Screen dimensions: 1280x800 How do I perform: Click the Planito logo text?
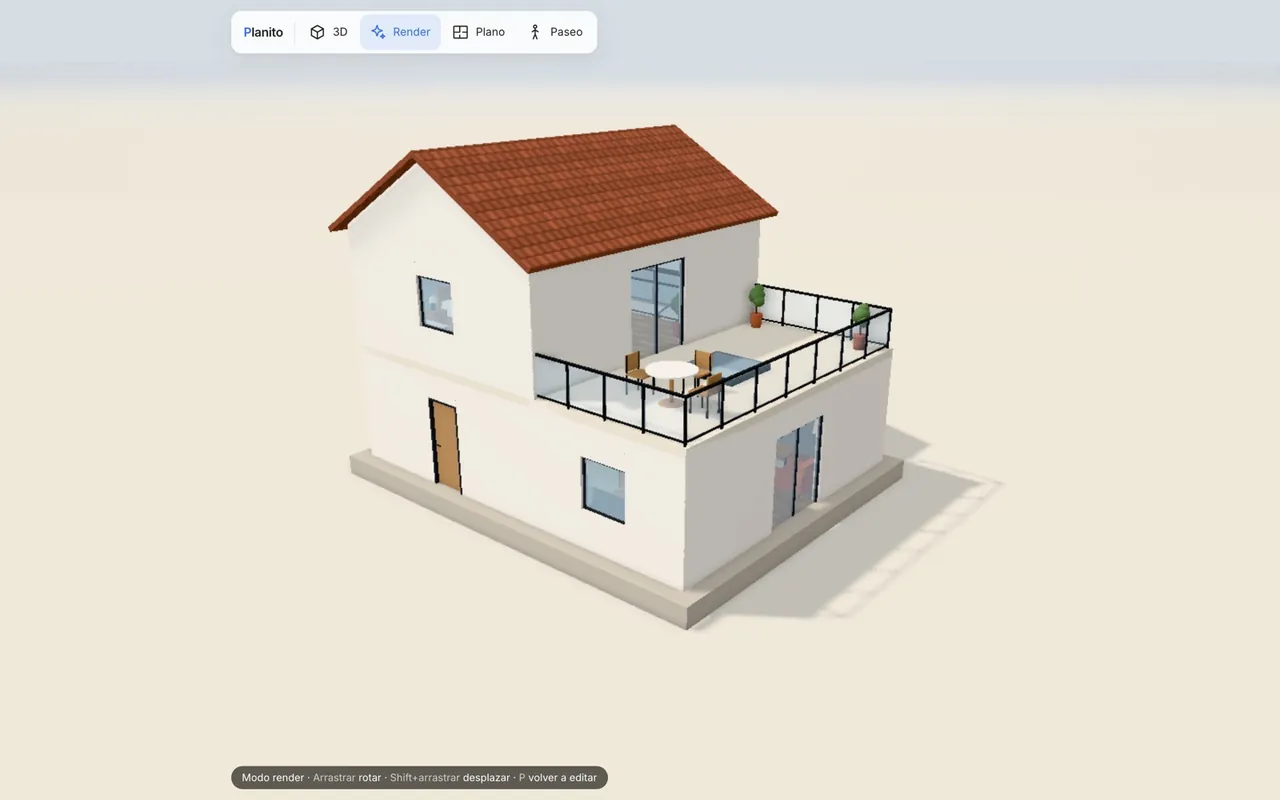263,32
